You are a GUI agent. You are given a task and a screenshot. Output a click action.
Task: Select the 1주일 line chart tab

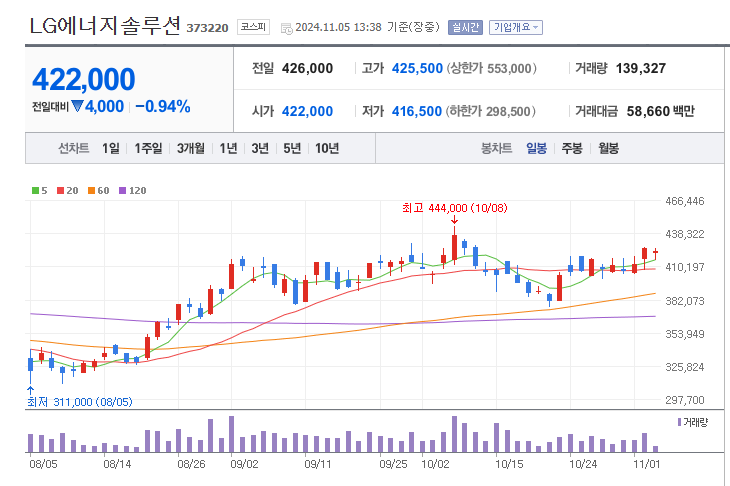(148, 148)
